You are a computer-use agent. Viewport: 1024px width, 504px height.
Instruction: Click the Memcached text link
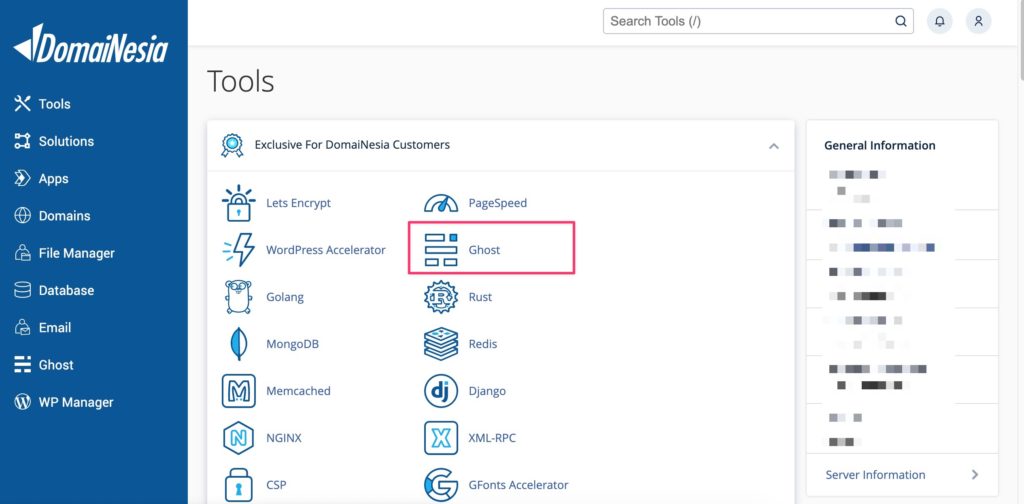pyautogui.click(x=298, y=391)
